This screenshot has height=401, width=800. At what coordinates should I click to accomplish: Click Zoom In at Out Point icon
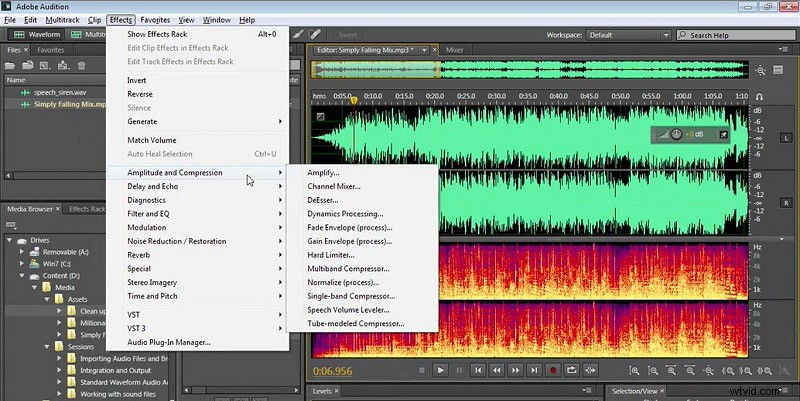coord(745,371)
